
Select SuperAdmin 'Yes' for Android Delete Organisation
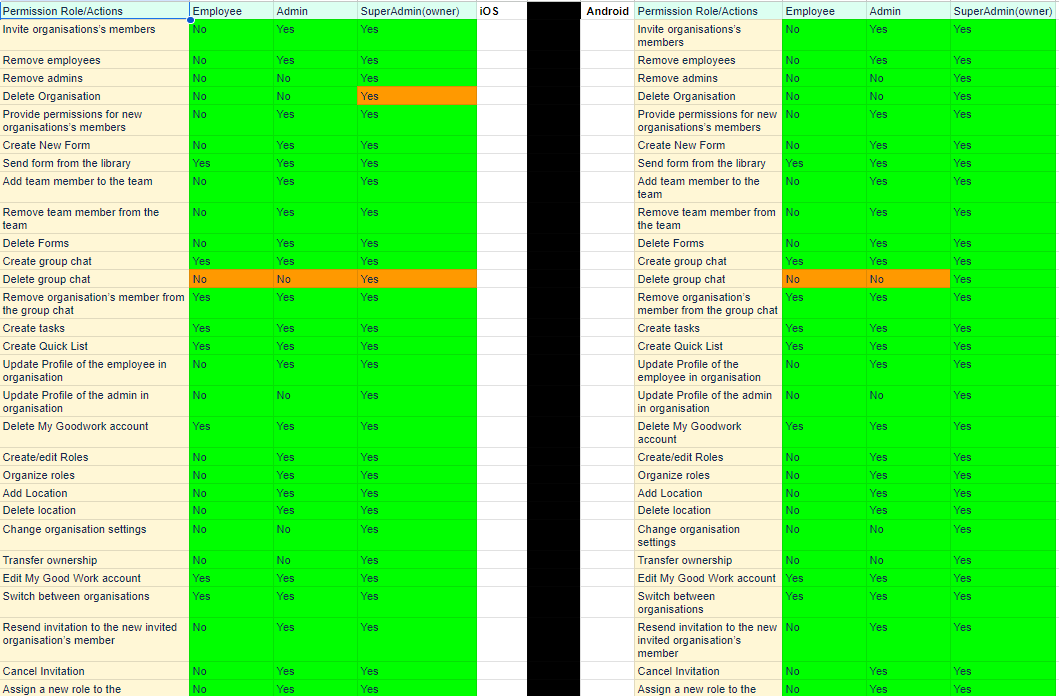[x=1004, y=96]
